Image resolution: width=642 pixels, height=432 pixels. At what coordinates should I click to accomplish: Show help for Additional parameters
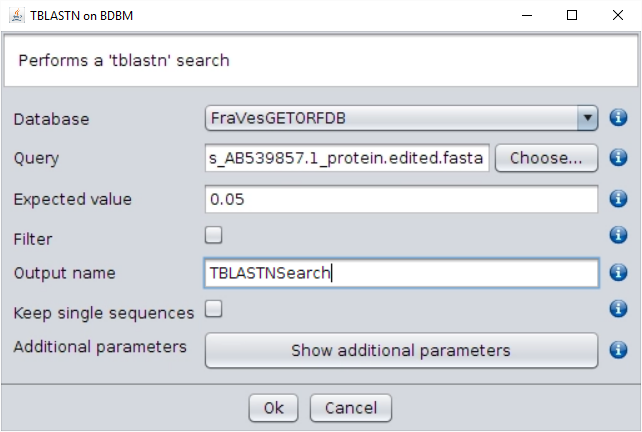pos(618,350)
